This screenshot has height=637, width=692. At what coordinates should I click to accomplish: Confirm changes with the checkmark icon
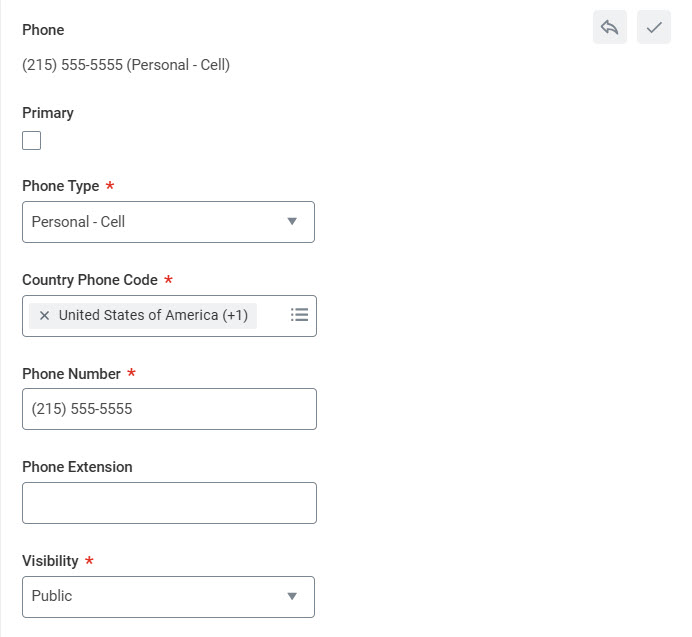point(654,27)
